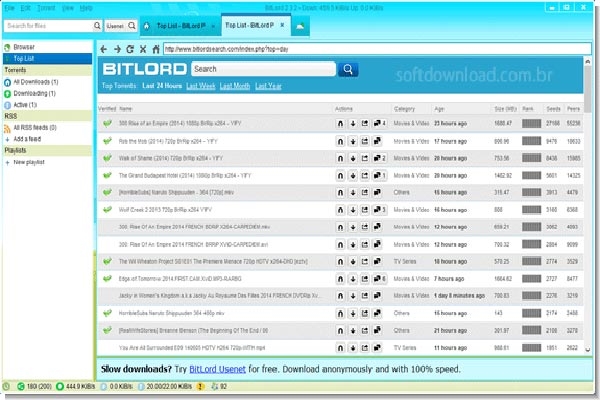Viewport: 600px width, 400px height.
Task: Click the download arrow for 'The Wil Wheaton Project'
Action: tap(353, 261)
